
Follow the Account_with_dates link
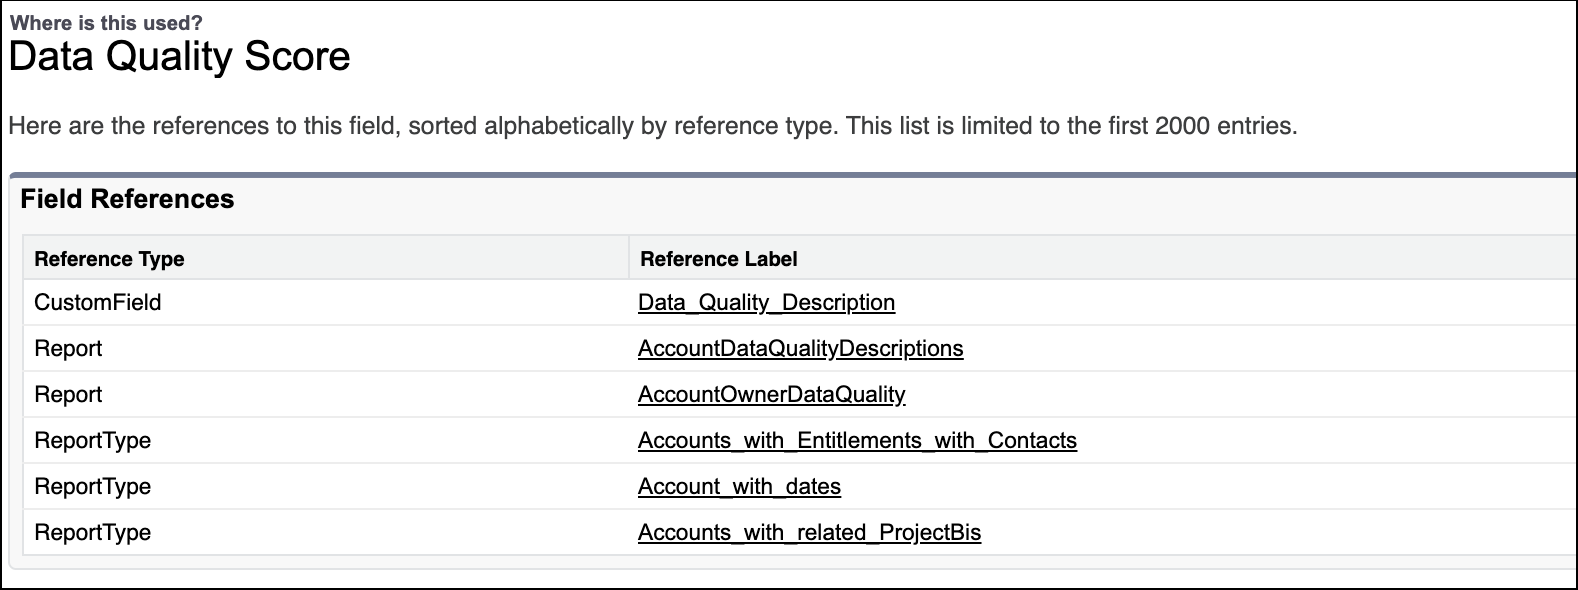739,486
